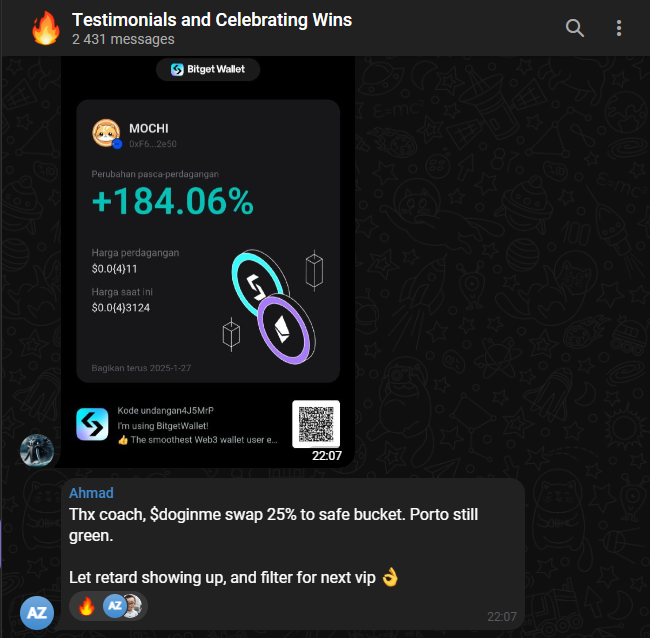Open the wizard profile avatar of sender
The width and height of the screenshot is (650, 638).
pyautogui.click(x=37, y=451)
